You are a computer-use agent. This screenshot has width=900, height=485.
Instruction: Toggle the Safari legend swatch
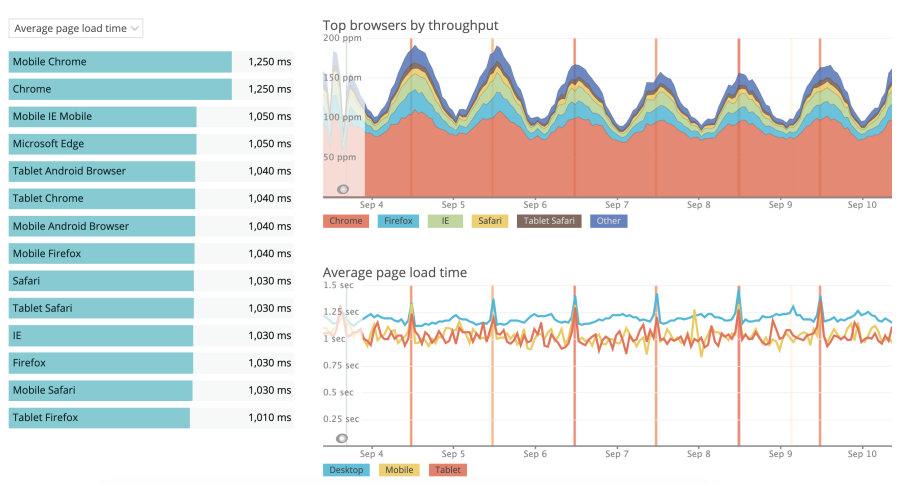pos(489,221)
